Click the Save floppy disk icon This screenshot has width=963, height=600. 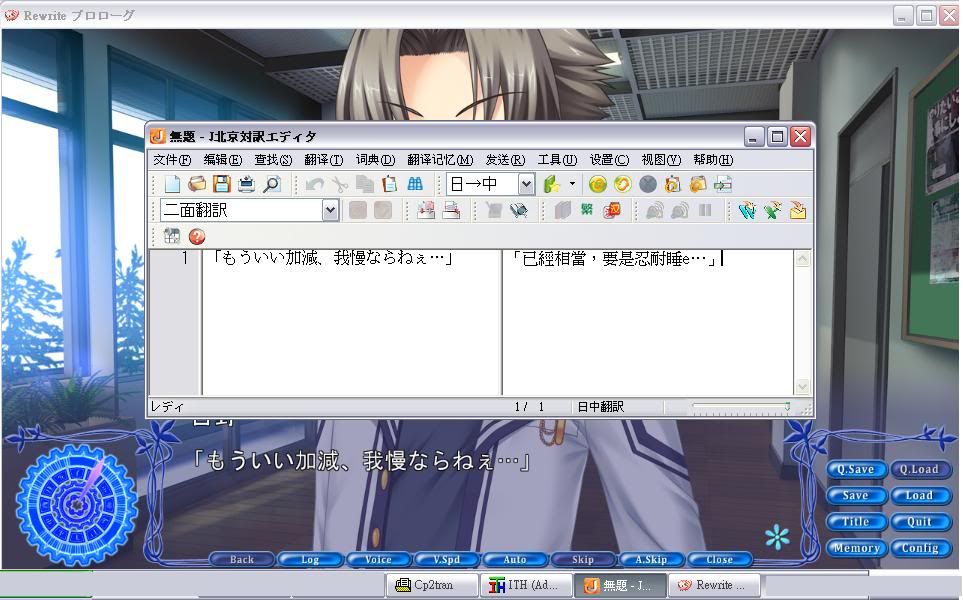coord(221,184)
